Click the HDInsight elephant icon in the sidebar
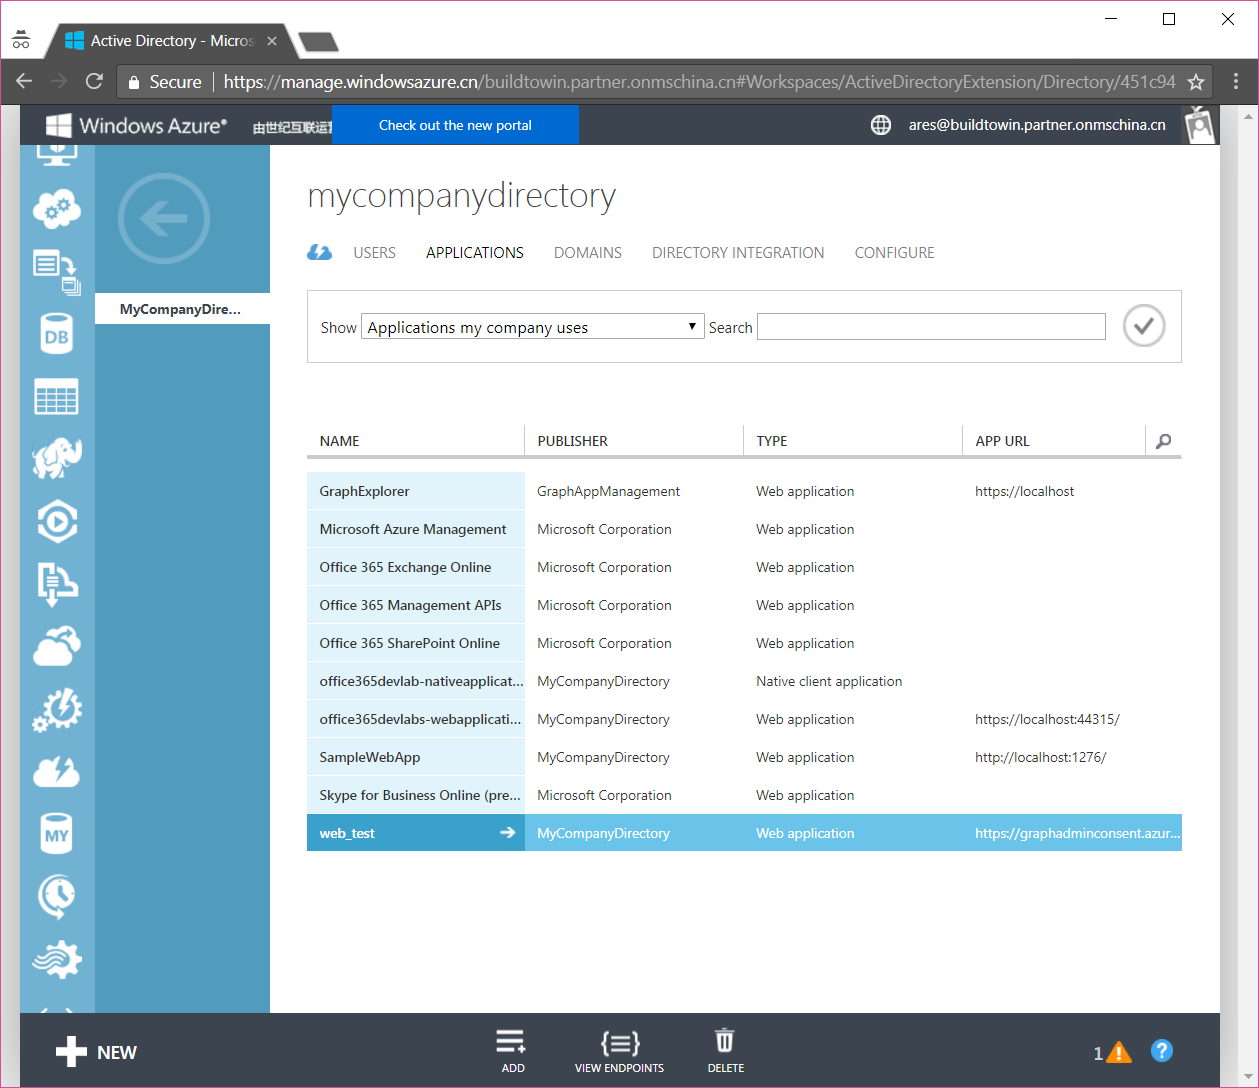The image size is (1259, 1088). (57, 458)
